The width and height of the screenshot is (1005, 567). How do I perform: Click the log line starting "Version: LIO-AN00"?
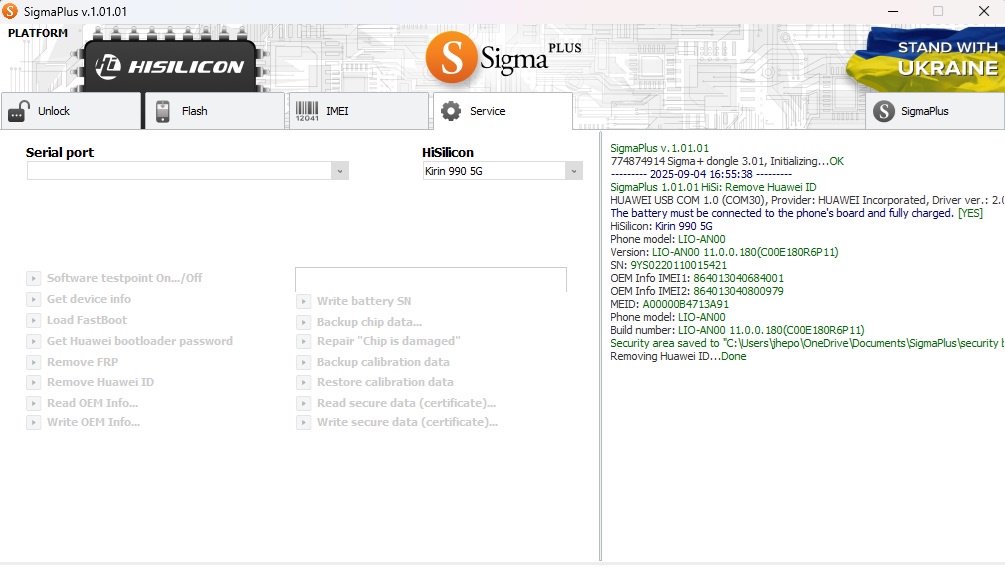coord(724,252)
